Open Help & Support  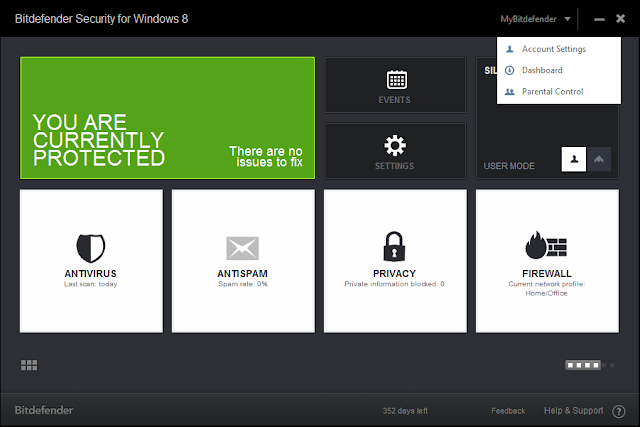[573, 411]
